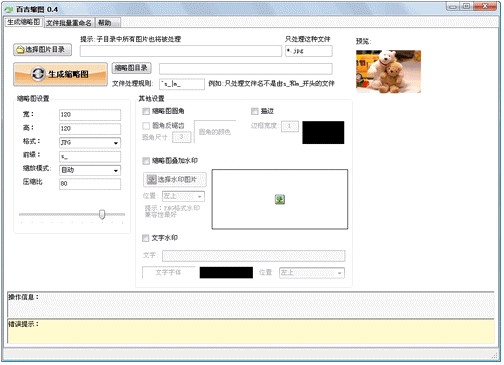Viewport: 504px width, 365px height.
Task: Click the 文字字体 font button
Action: pyautogui.click(x=169, y=272)
